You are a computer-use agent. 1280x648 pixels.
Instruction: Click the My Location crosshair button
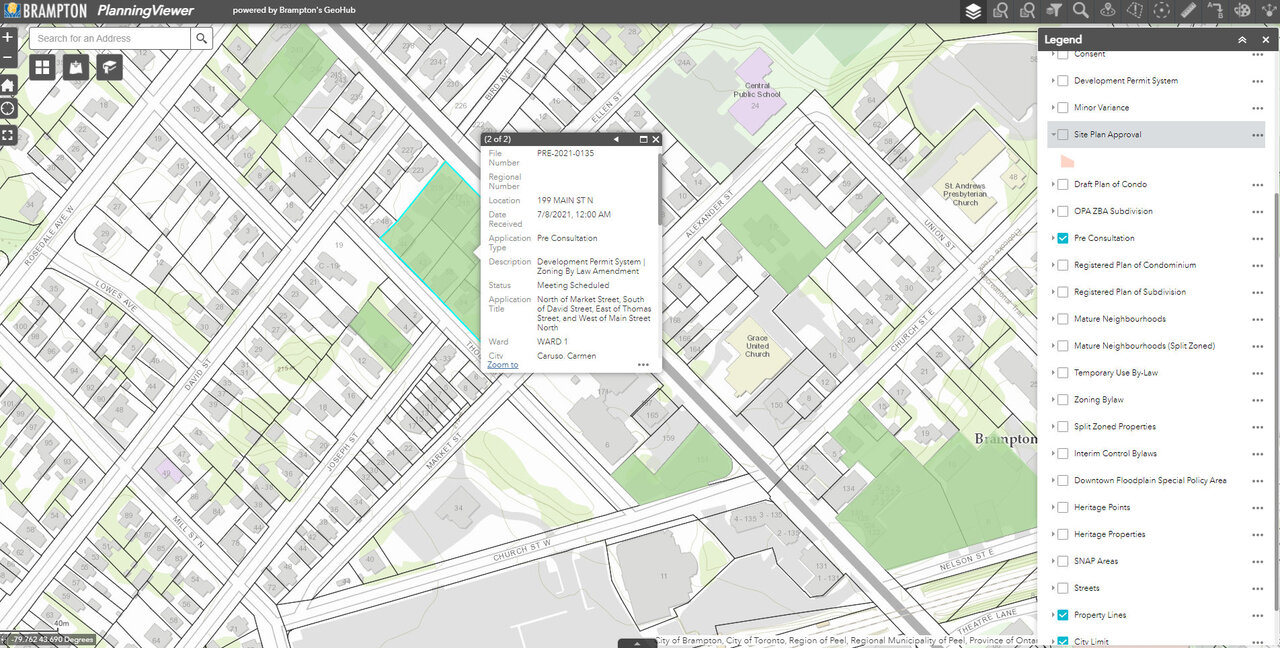click(8, 108)
